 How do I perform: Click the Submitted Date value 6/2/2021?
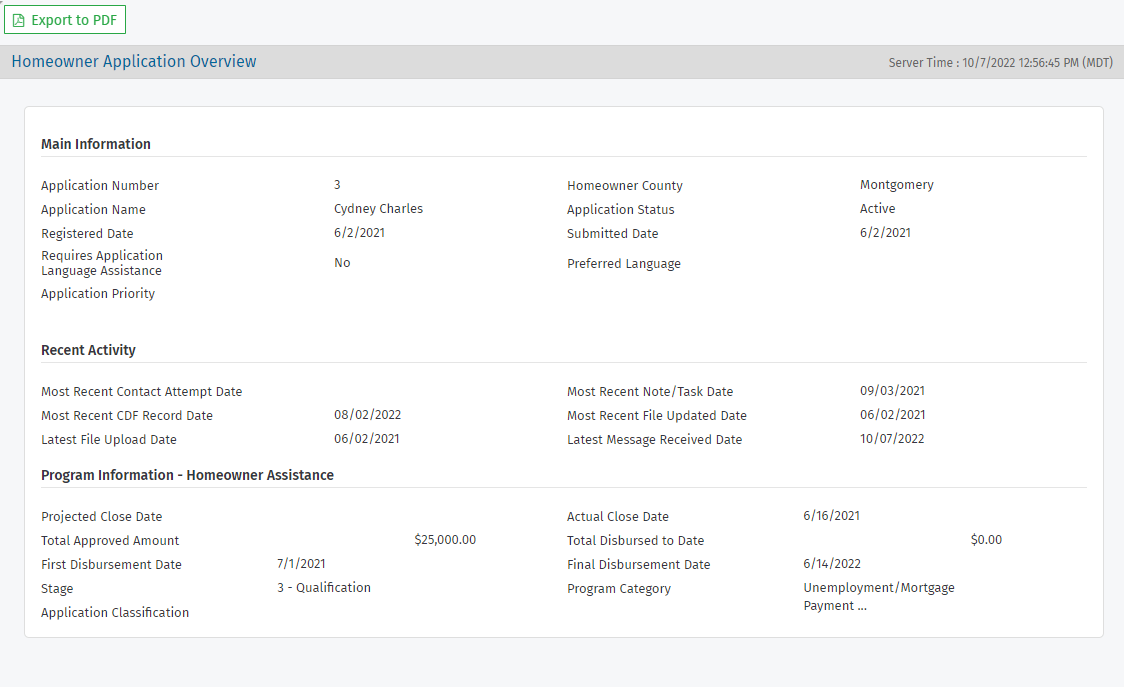coord(885,233)
